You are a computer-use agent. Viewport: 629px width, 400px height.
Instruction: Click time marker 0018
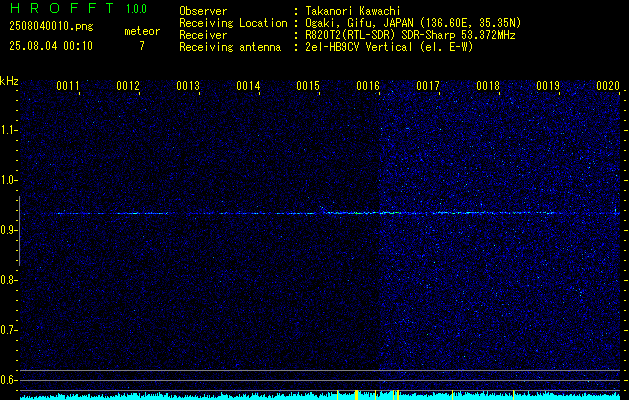(488, 86)
